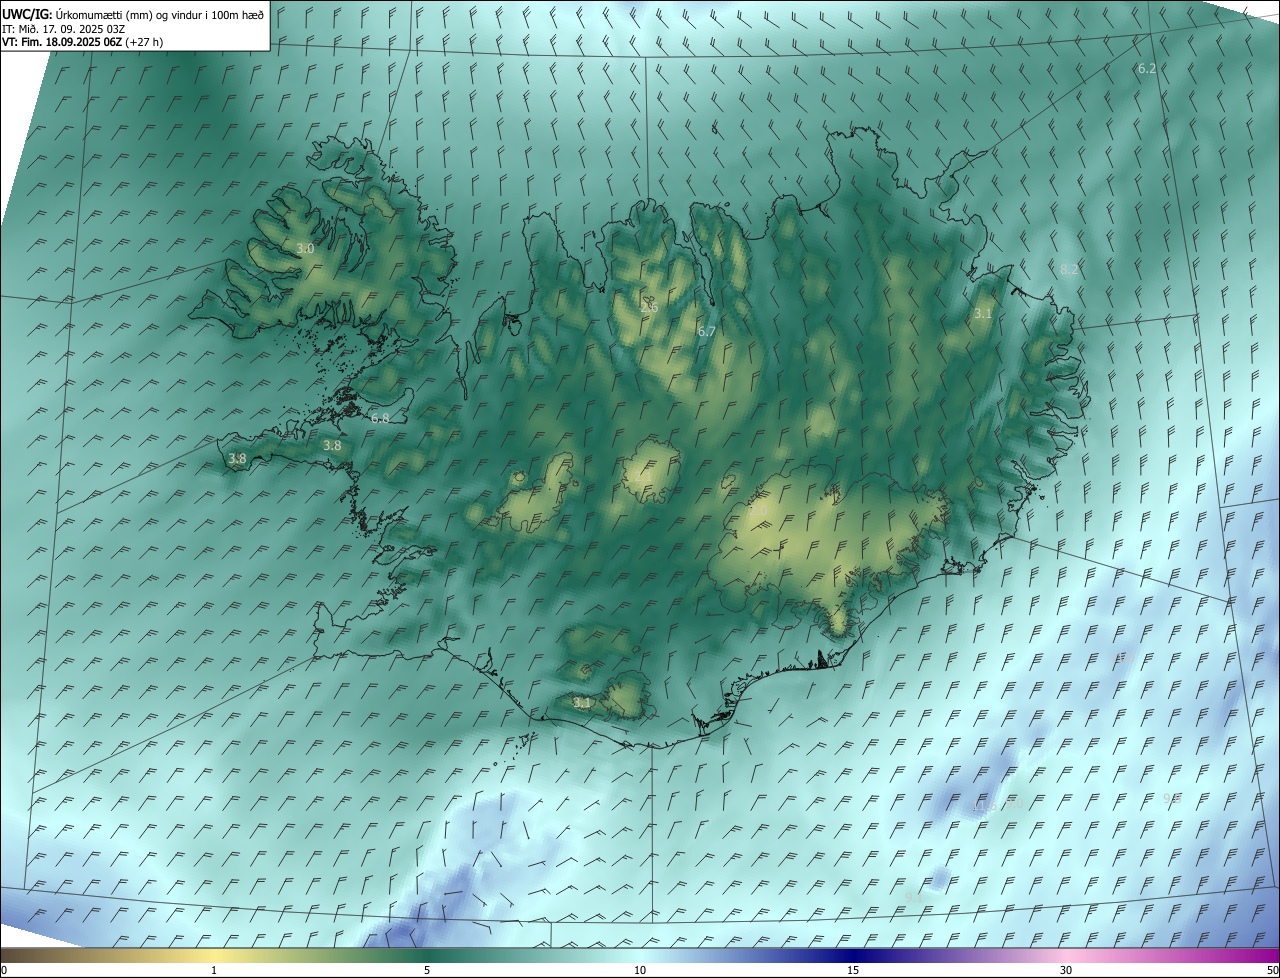Image resolution: width=1280 pixels, height=978 pixels.
Task: Click the 15 tick on the color scale
Action: pos(853,970)
